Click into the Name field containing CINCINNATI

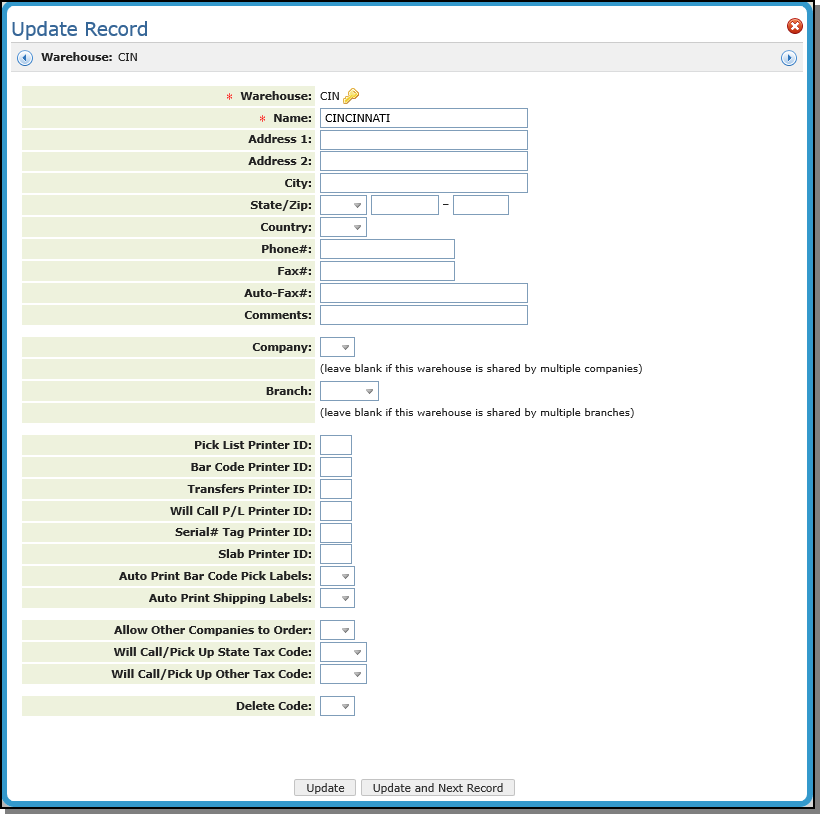pyautogui.click(x=423, y=118)
